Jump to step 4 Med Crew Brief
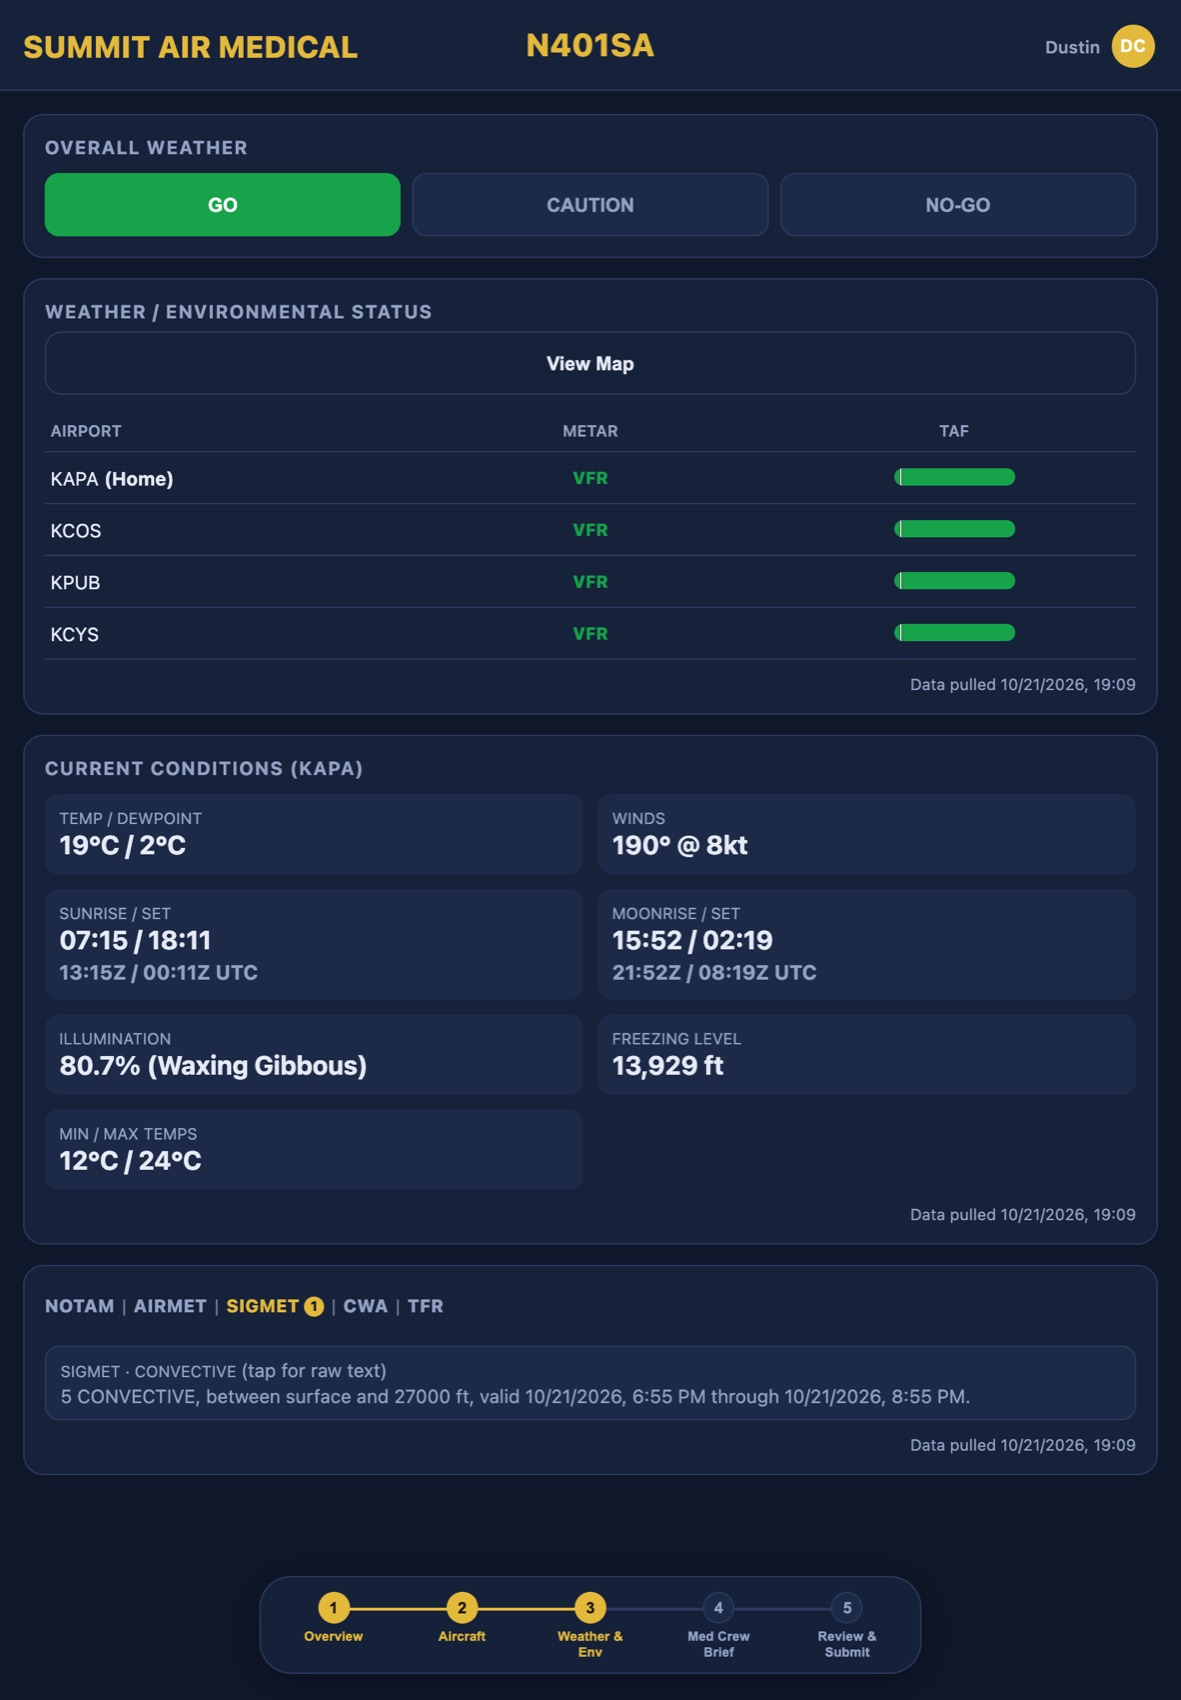This screenshot has width=1181, height=1700. pyautogui.click(x=718, y=1626)
